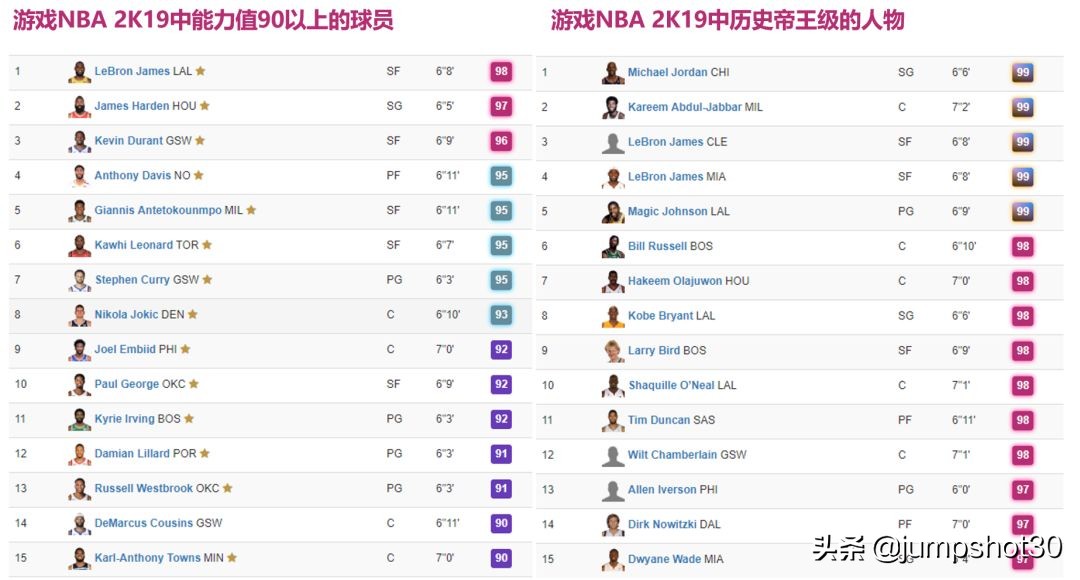Image resolution: width=1080 pixels, height=580 pixels.
Task: Open Karl-Anthony Towns player link
Action: (147, 558)
